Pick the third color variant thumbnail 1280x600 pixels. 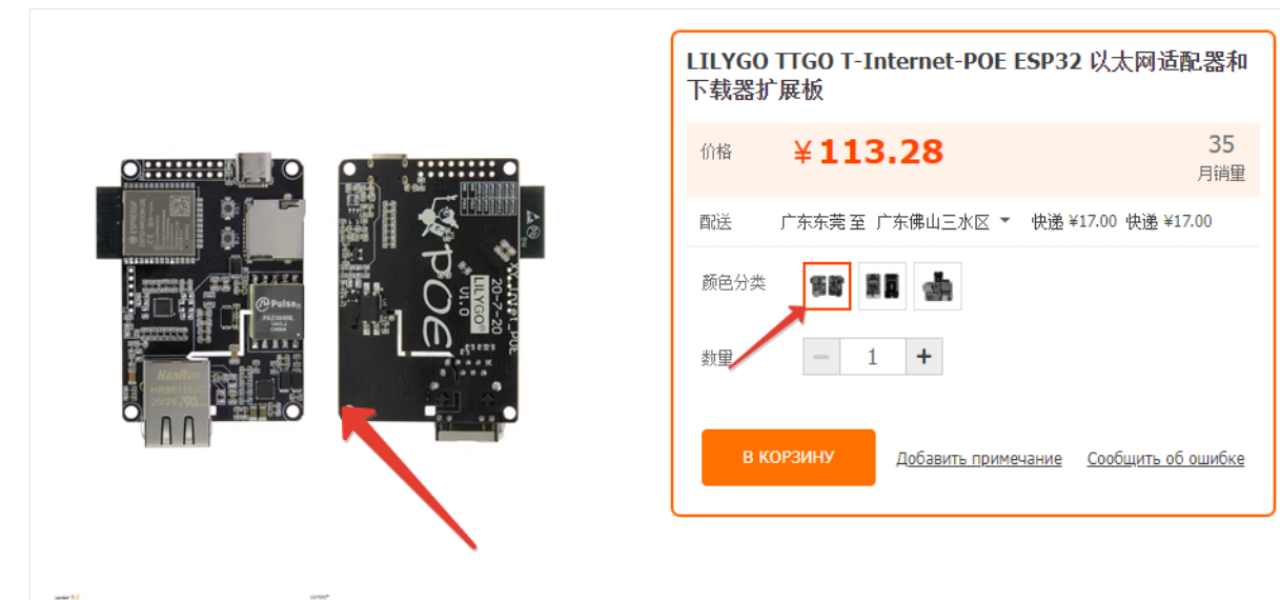[937, 286]
